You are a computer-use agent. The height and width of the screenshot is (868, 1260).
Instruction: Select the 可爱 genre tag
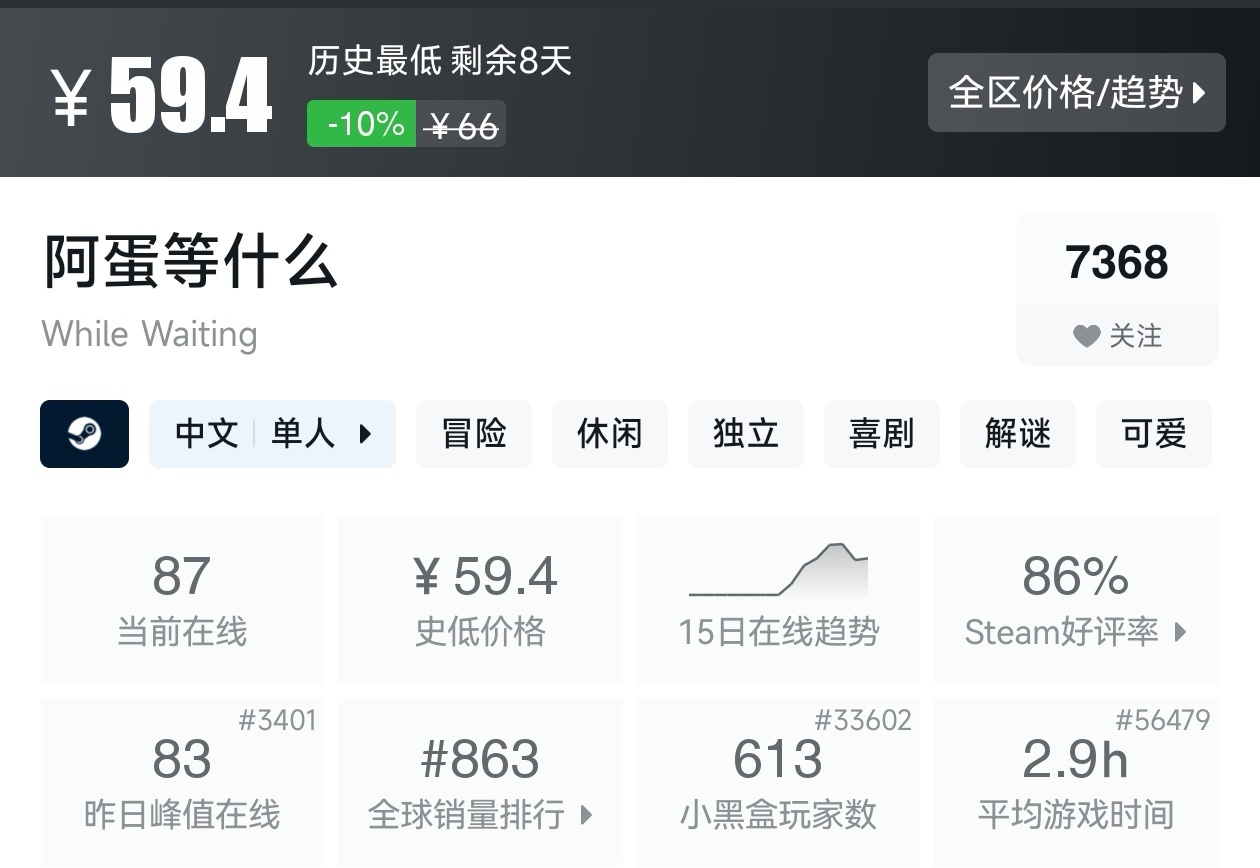pos(1153,434)
